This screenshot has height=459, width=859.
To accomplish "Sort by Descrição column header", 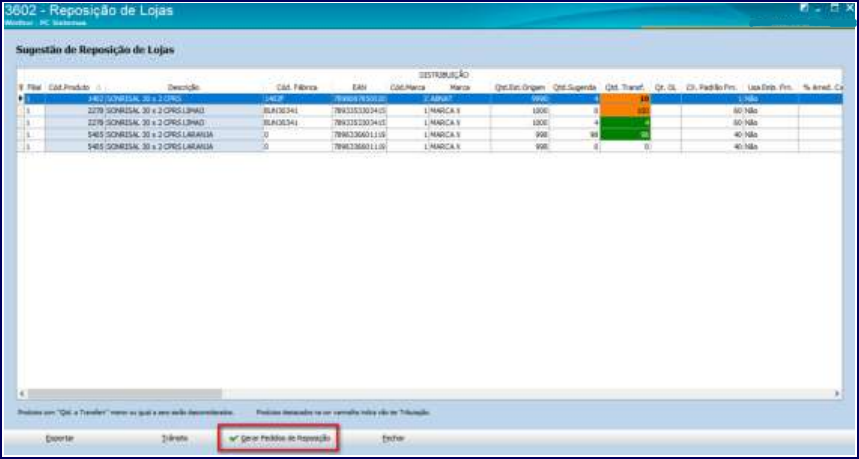I will [x=184, y=88].
